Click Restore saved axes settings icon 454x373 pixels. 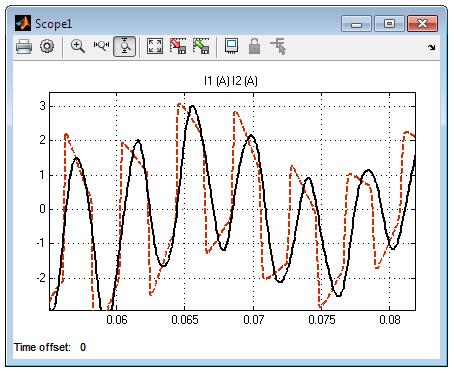[x=201, y=46]
